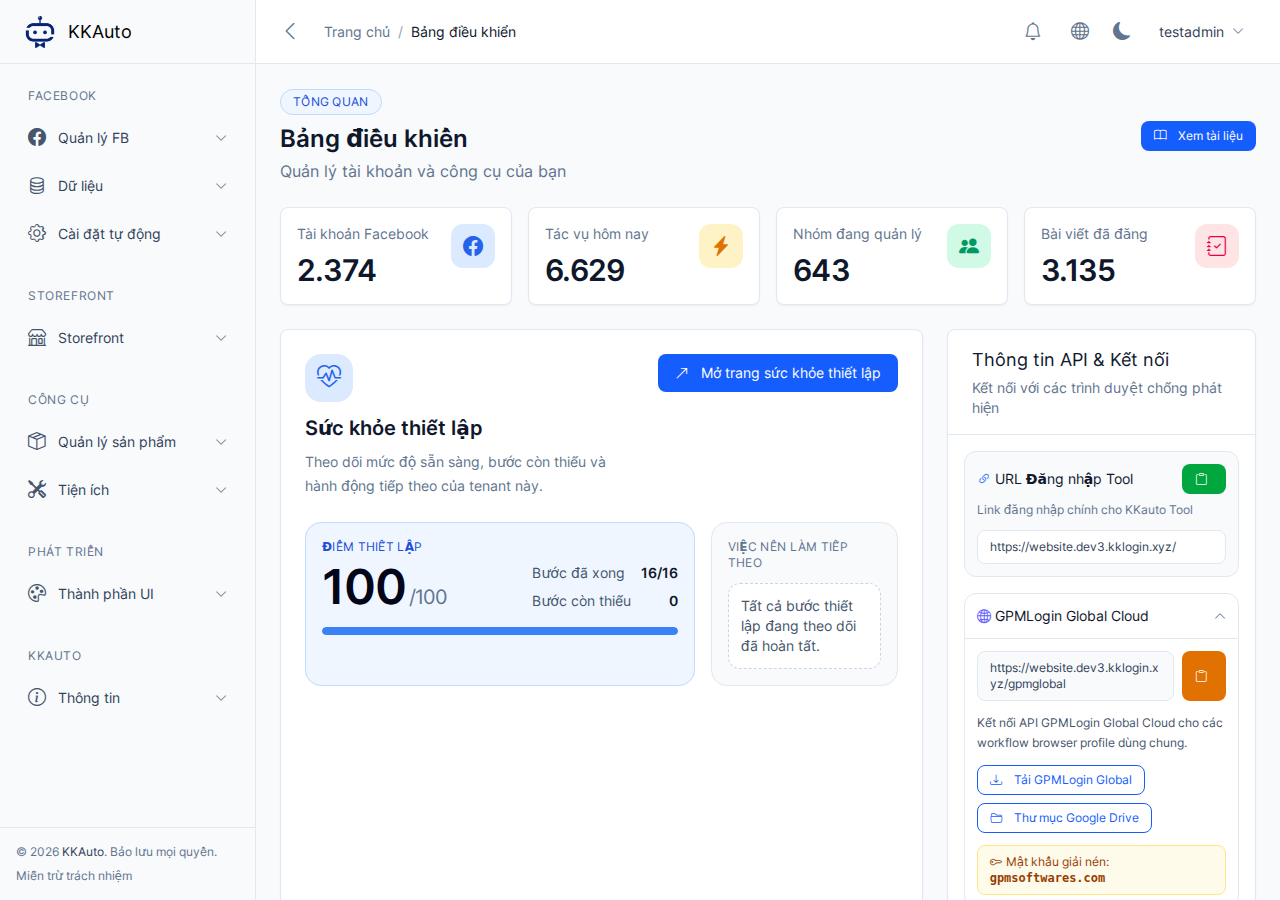The height and width of the screenshot is (900, 1280).
Task: Open the Thành phần UI menu item
Action: [x=128, y=594]
